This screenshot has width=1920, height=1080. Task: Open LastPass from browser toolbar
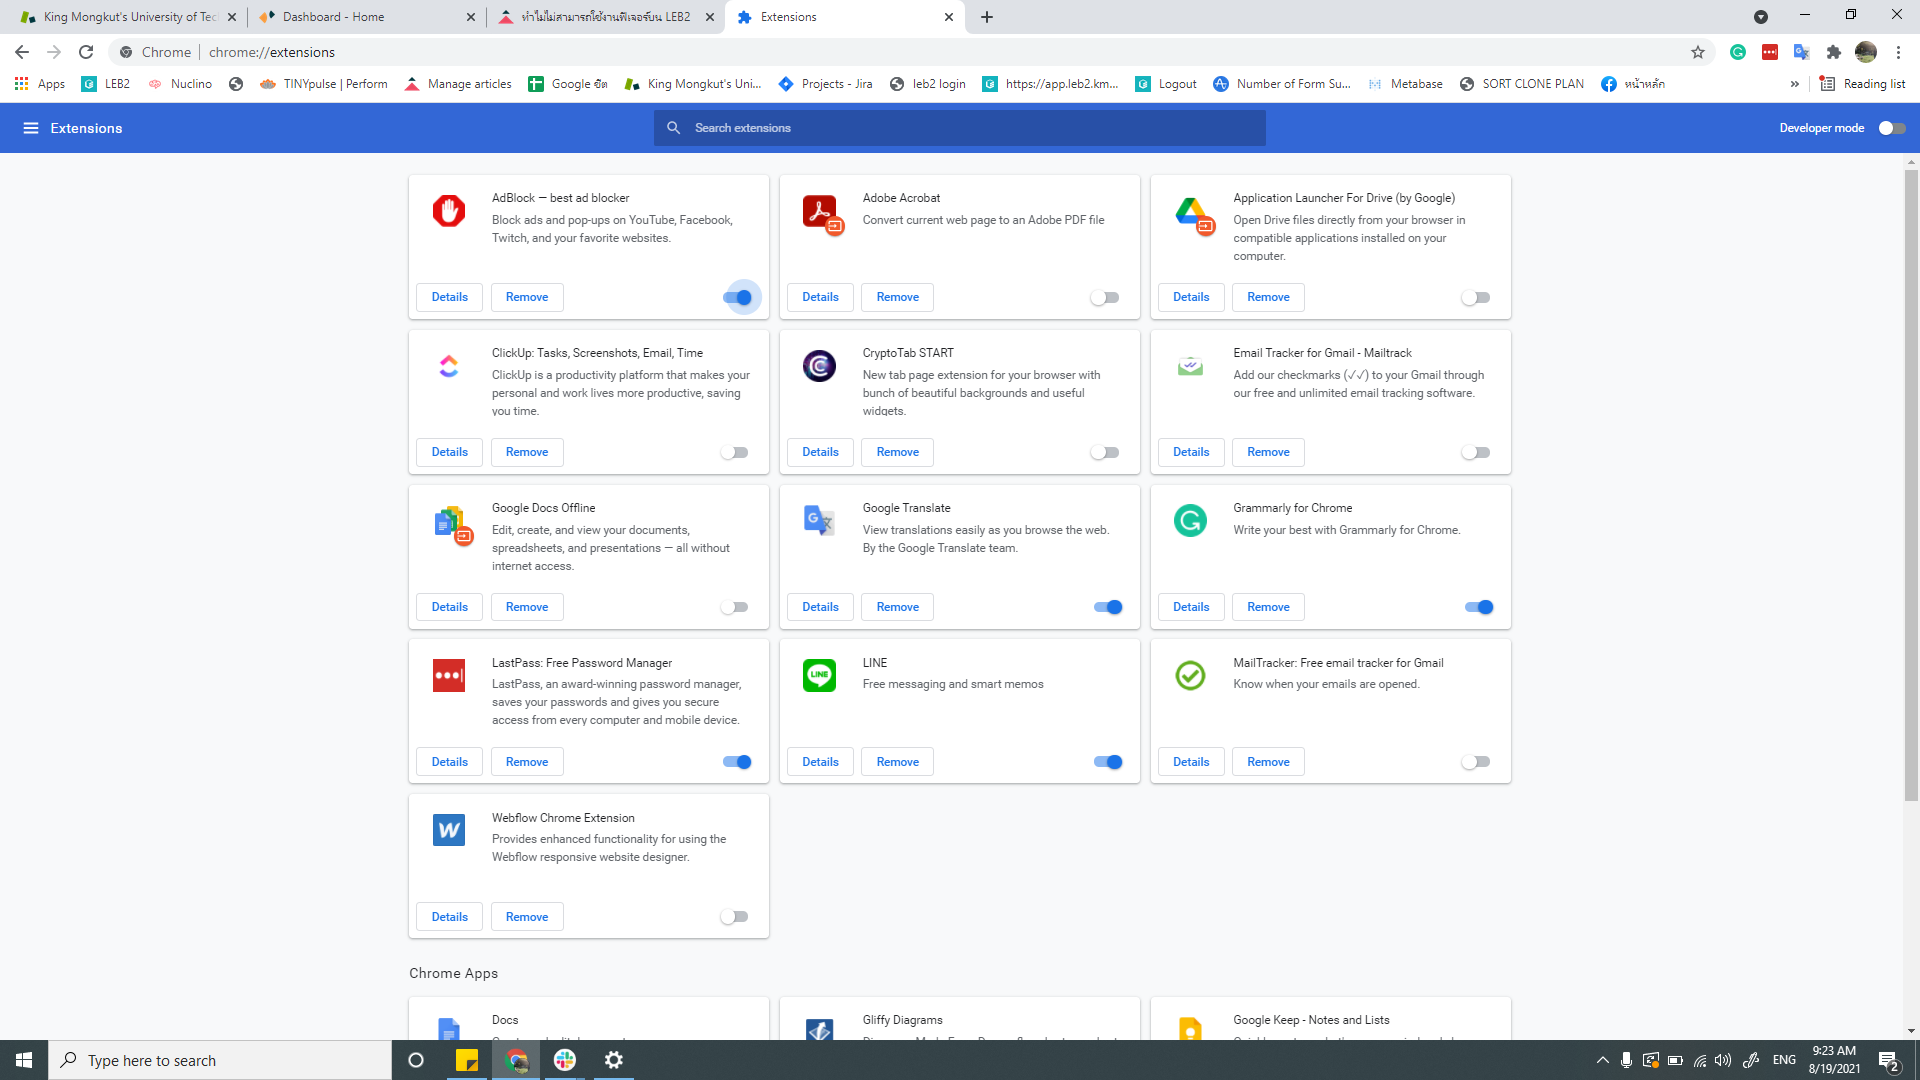pos(1770,52)
